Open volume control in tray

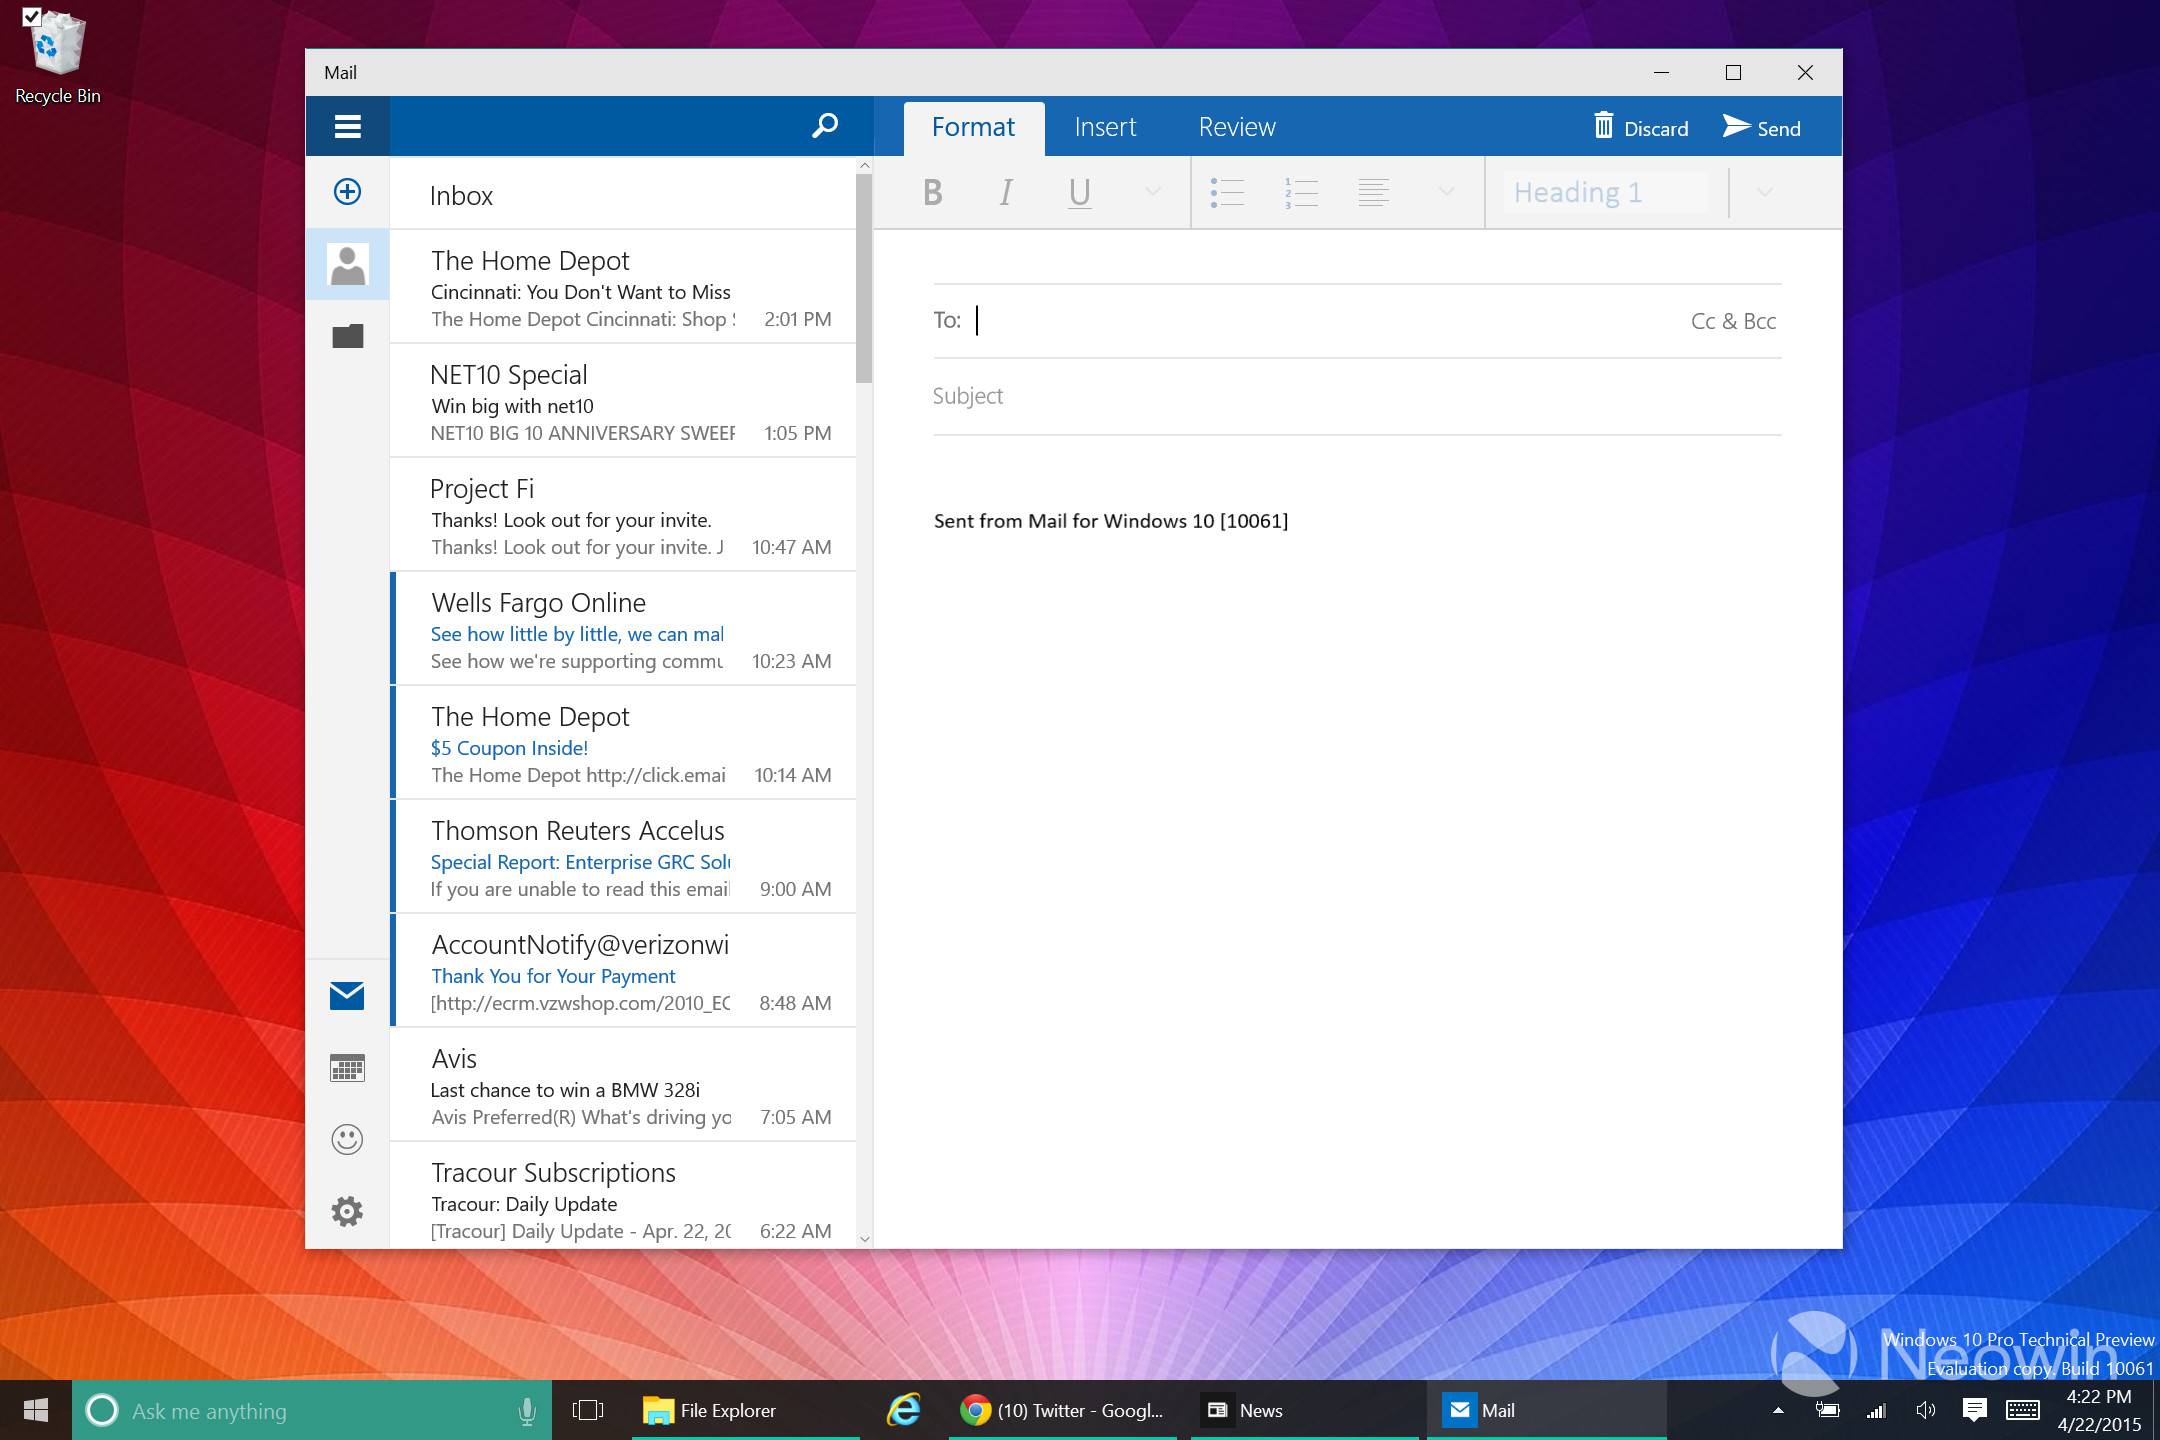(1925, 1410)
